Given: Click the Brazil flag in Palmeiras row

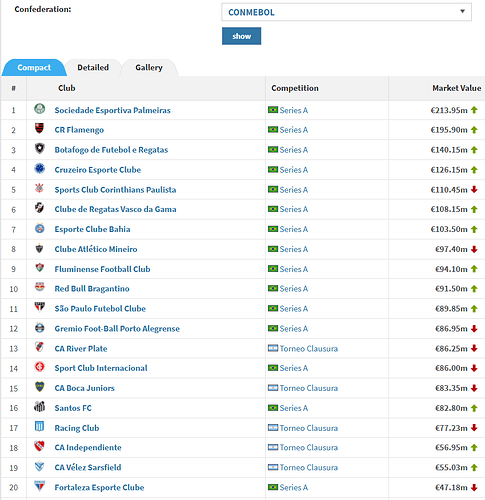Looking at the screenshot, I should point(273,110).
